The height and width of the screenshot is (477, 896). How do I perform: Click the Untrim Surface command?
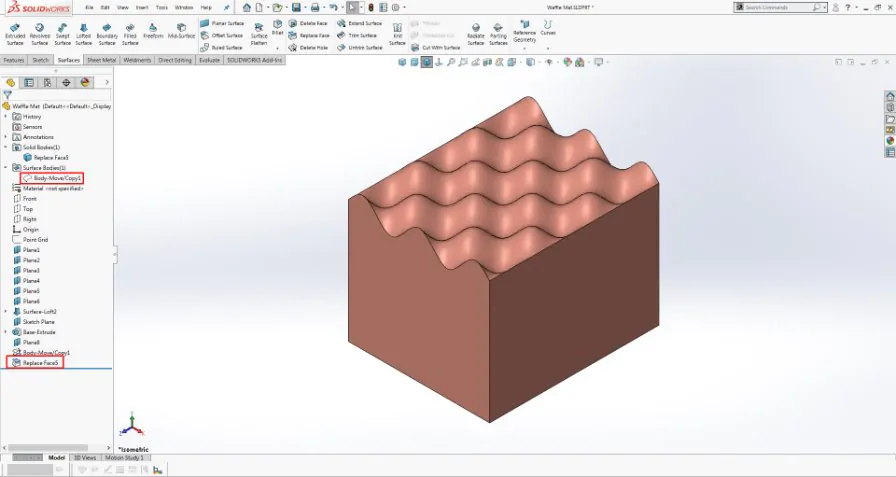[359, 47]
